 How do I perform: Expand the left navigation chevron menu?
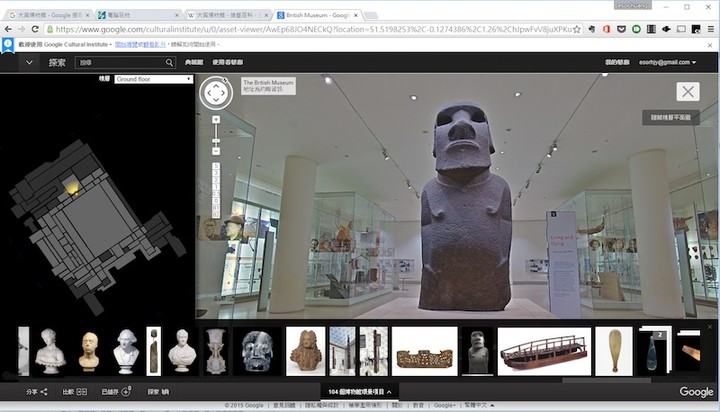(29, 63)
